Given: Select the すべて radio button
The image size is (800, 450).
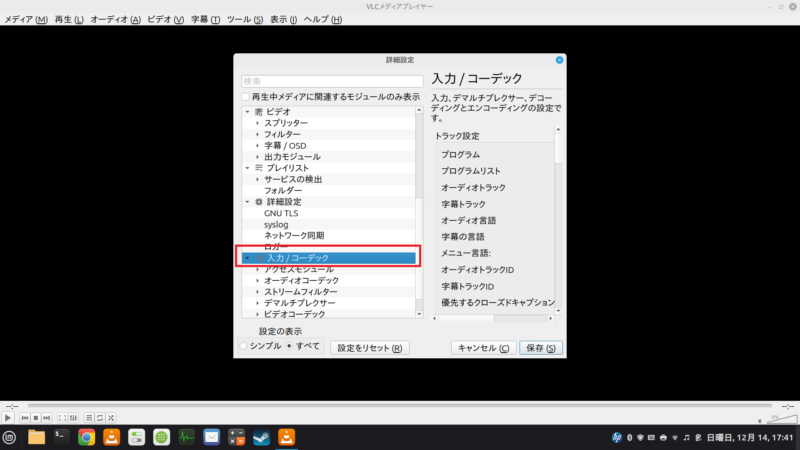Looking at the screenshot, I should (290, 346).
